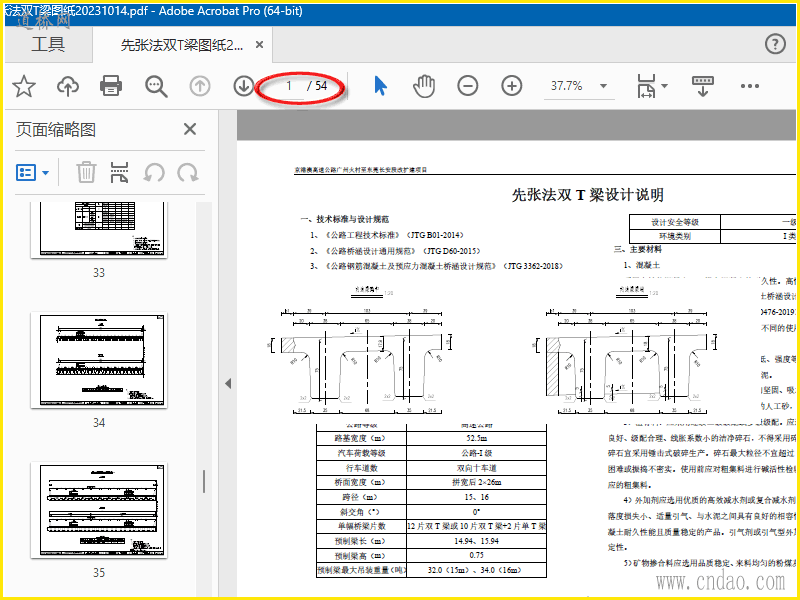Click the 页面缩略图 panel title
Image resolution: width=800 pixels, height=600 pixels.
56,129
